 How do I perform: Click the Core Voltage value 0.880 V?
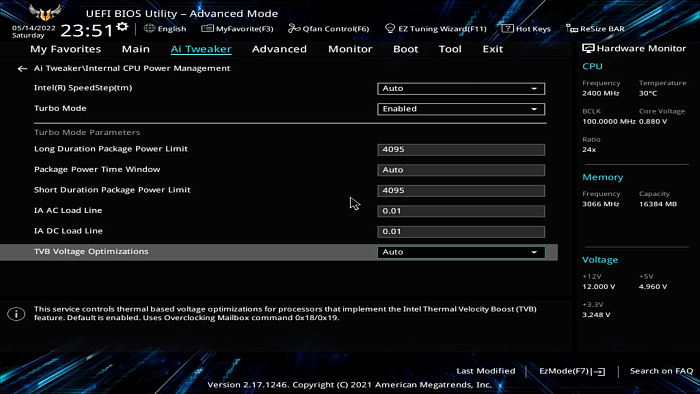click(653, 121)
